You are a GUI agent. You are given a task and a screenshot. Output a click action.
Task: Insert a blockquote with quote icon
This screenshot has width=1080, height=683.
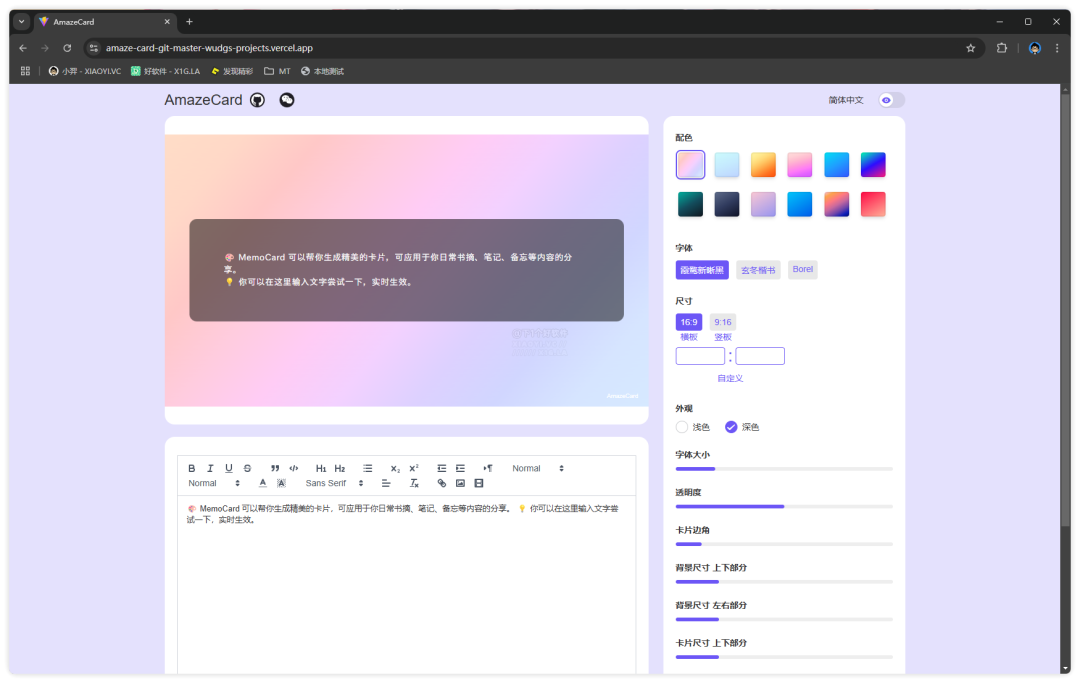[x=275, y=468]
